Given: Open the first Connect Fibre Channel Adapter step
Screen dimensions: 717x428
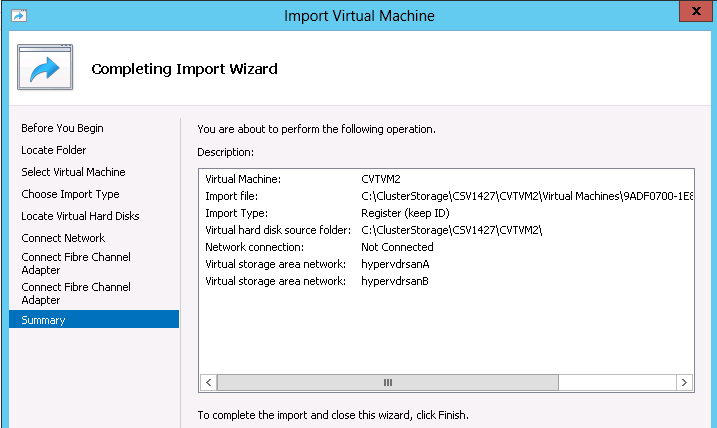Looking at the screenshot, I should click(x=76, y=263).
